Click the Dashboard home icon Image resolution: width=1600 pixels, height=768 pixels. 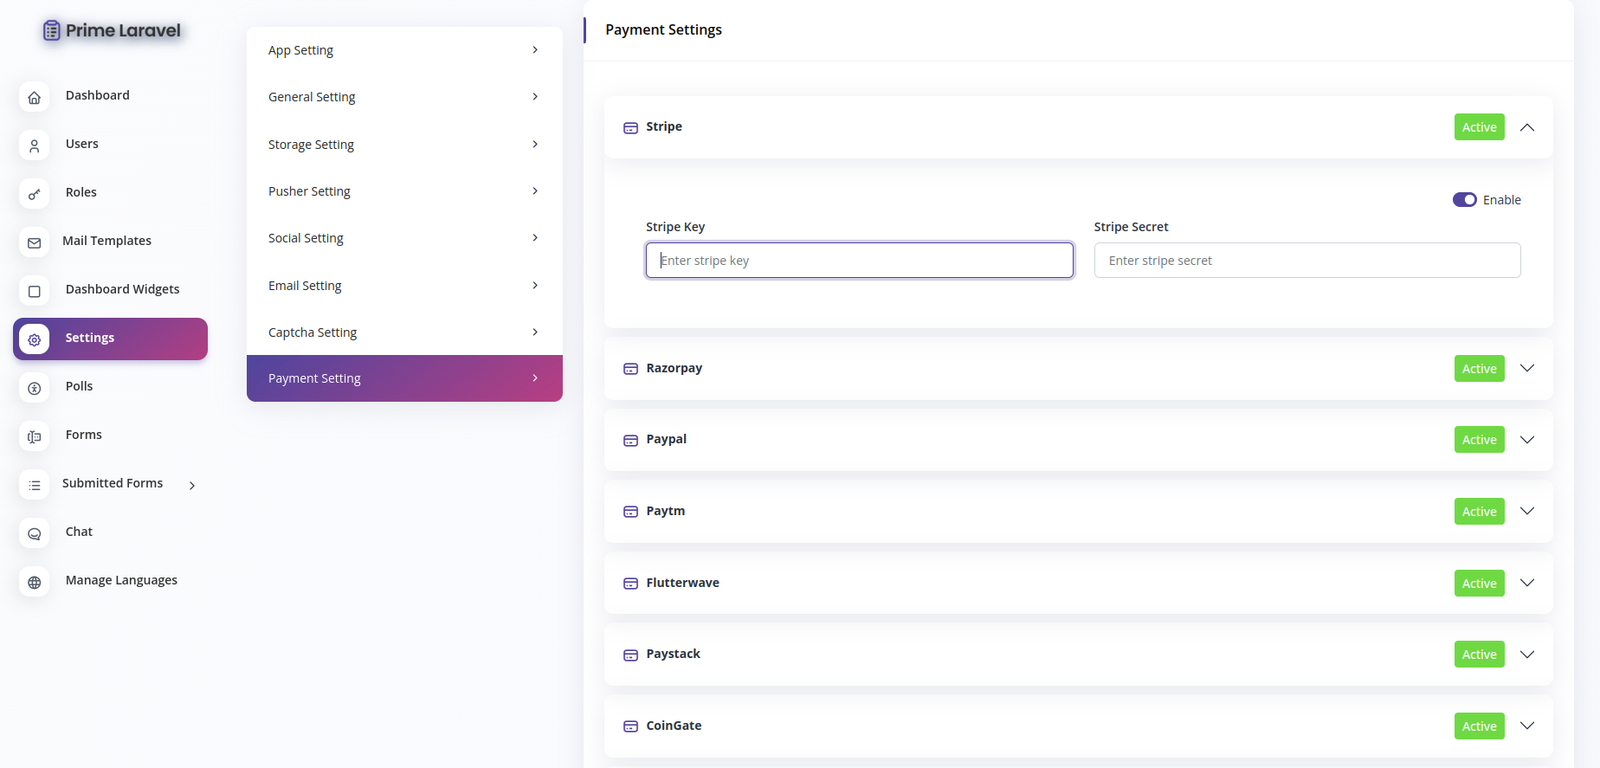click(x=34, y=97)
